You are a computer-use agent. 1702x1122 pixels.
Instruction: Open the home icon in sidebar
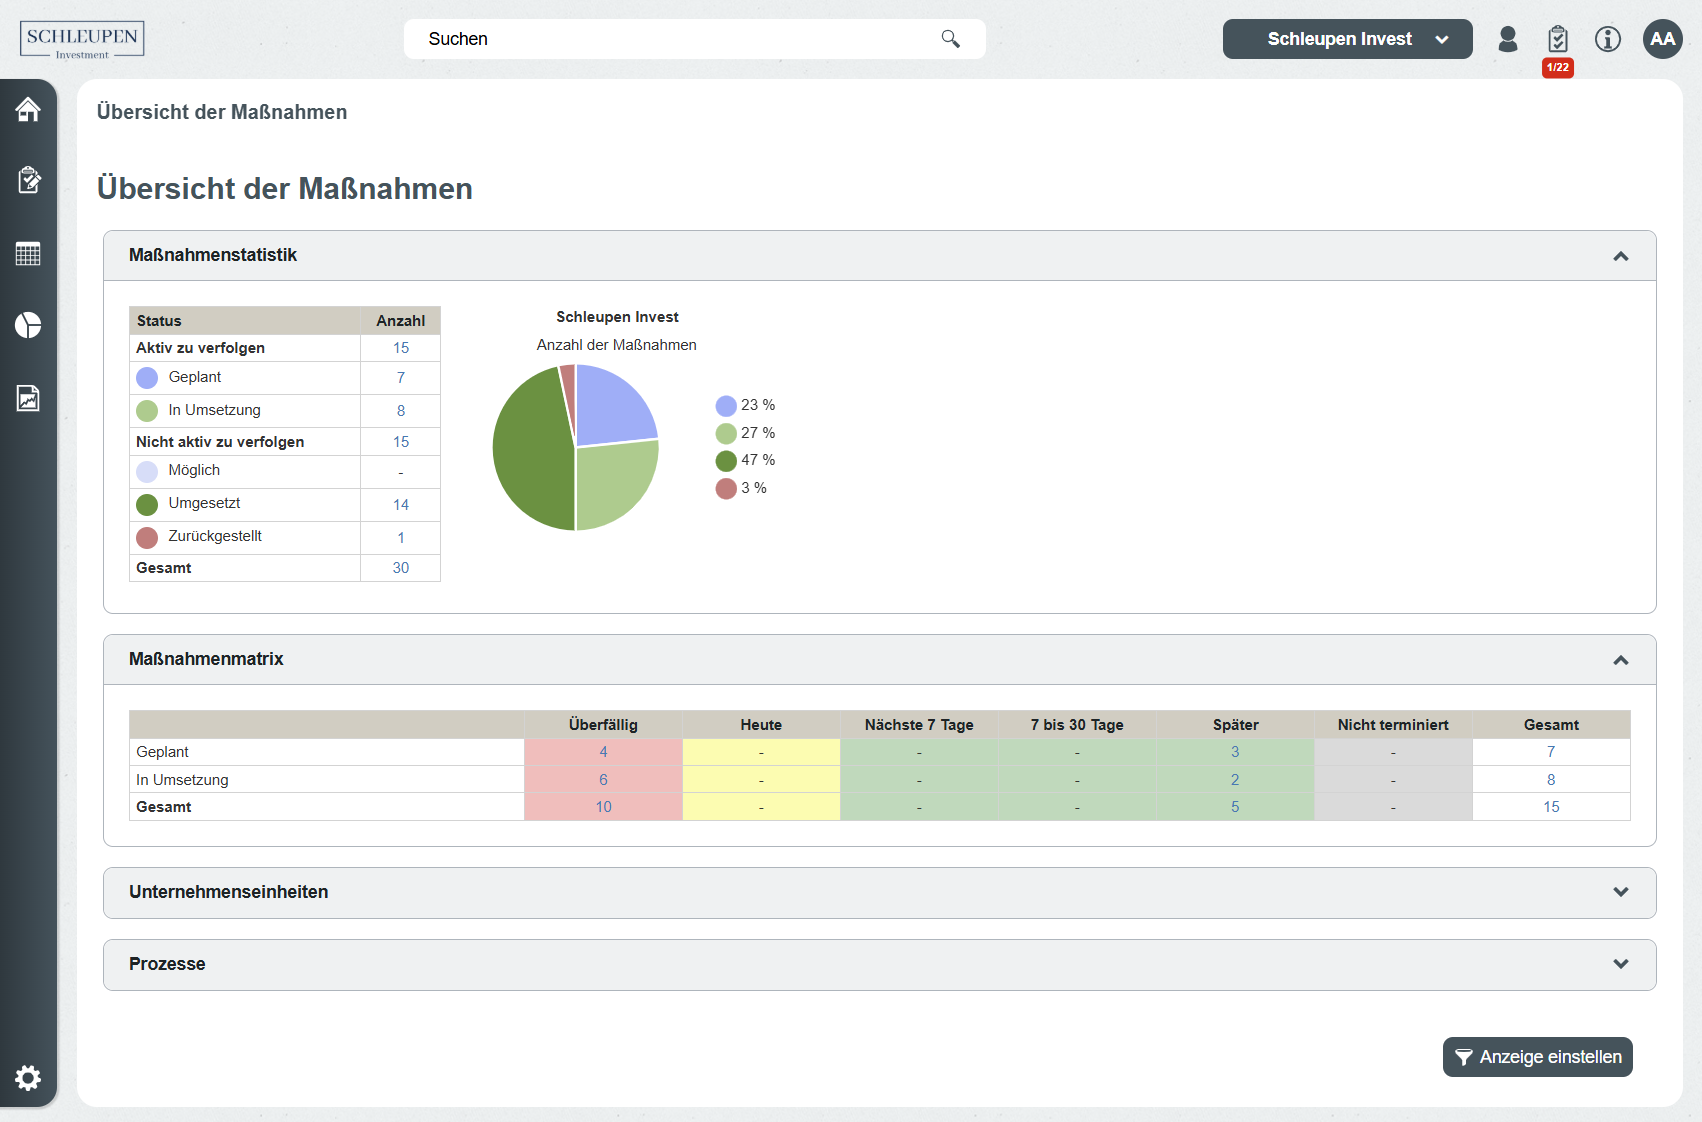coord(28,109)
